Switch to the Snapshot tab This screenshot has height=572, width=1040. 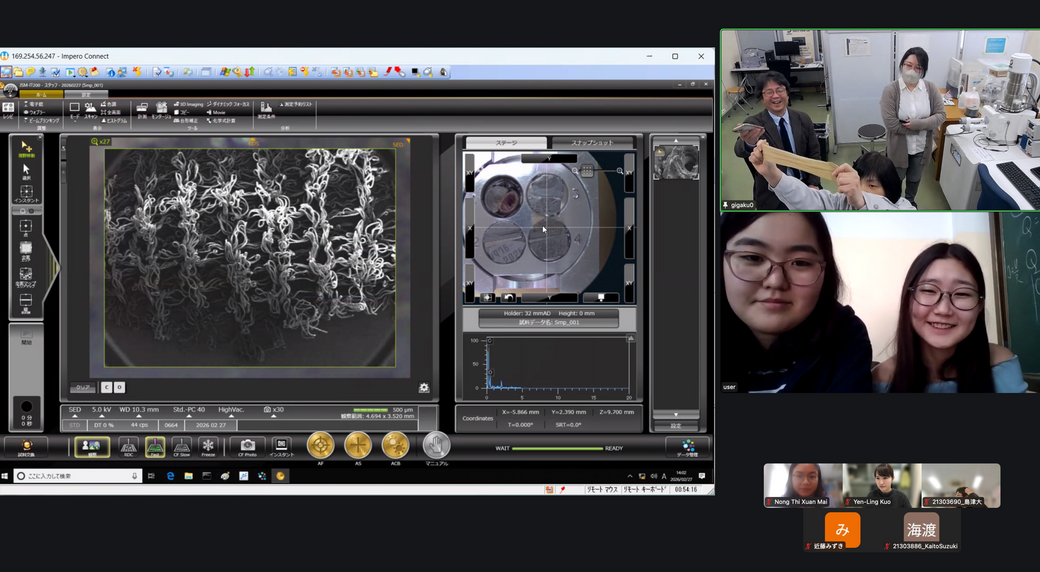point(594,143)
